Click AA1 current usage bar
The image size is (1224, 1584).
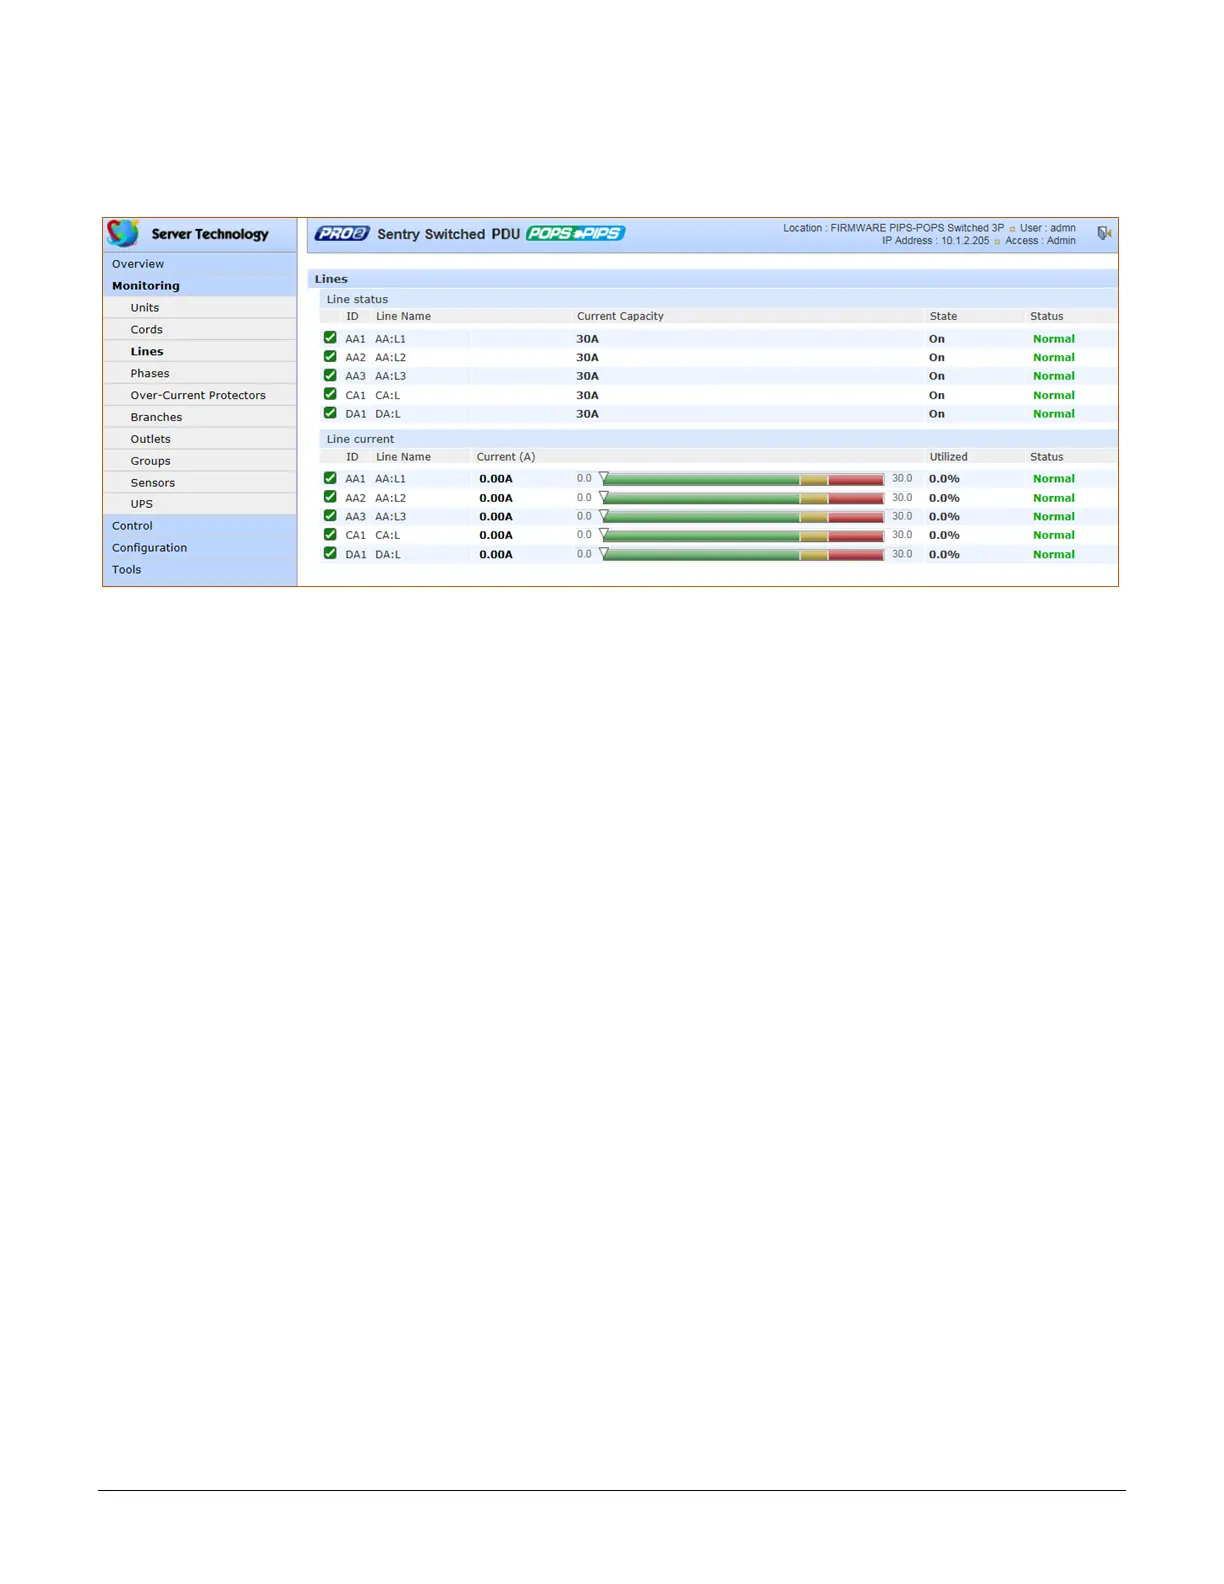click(x=742, y=479)
